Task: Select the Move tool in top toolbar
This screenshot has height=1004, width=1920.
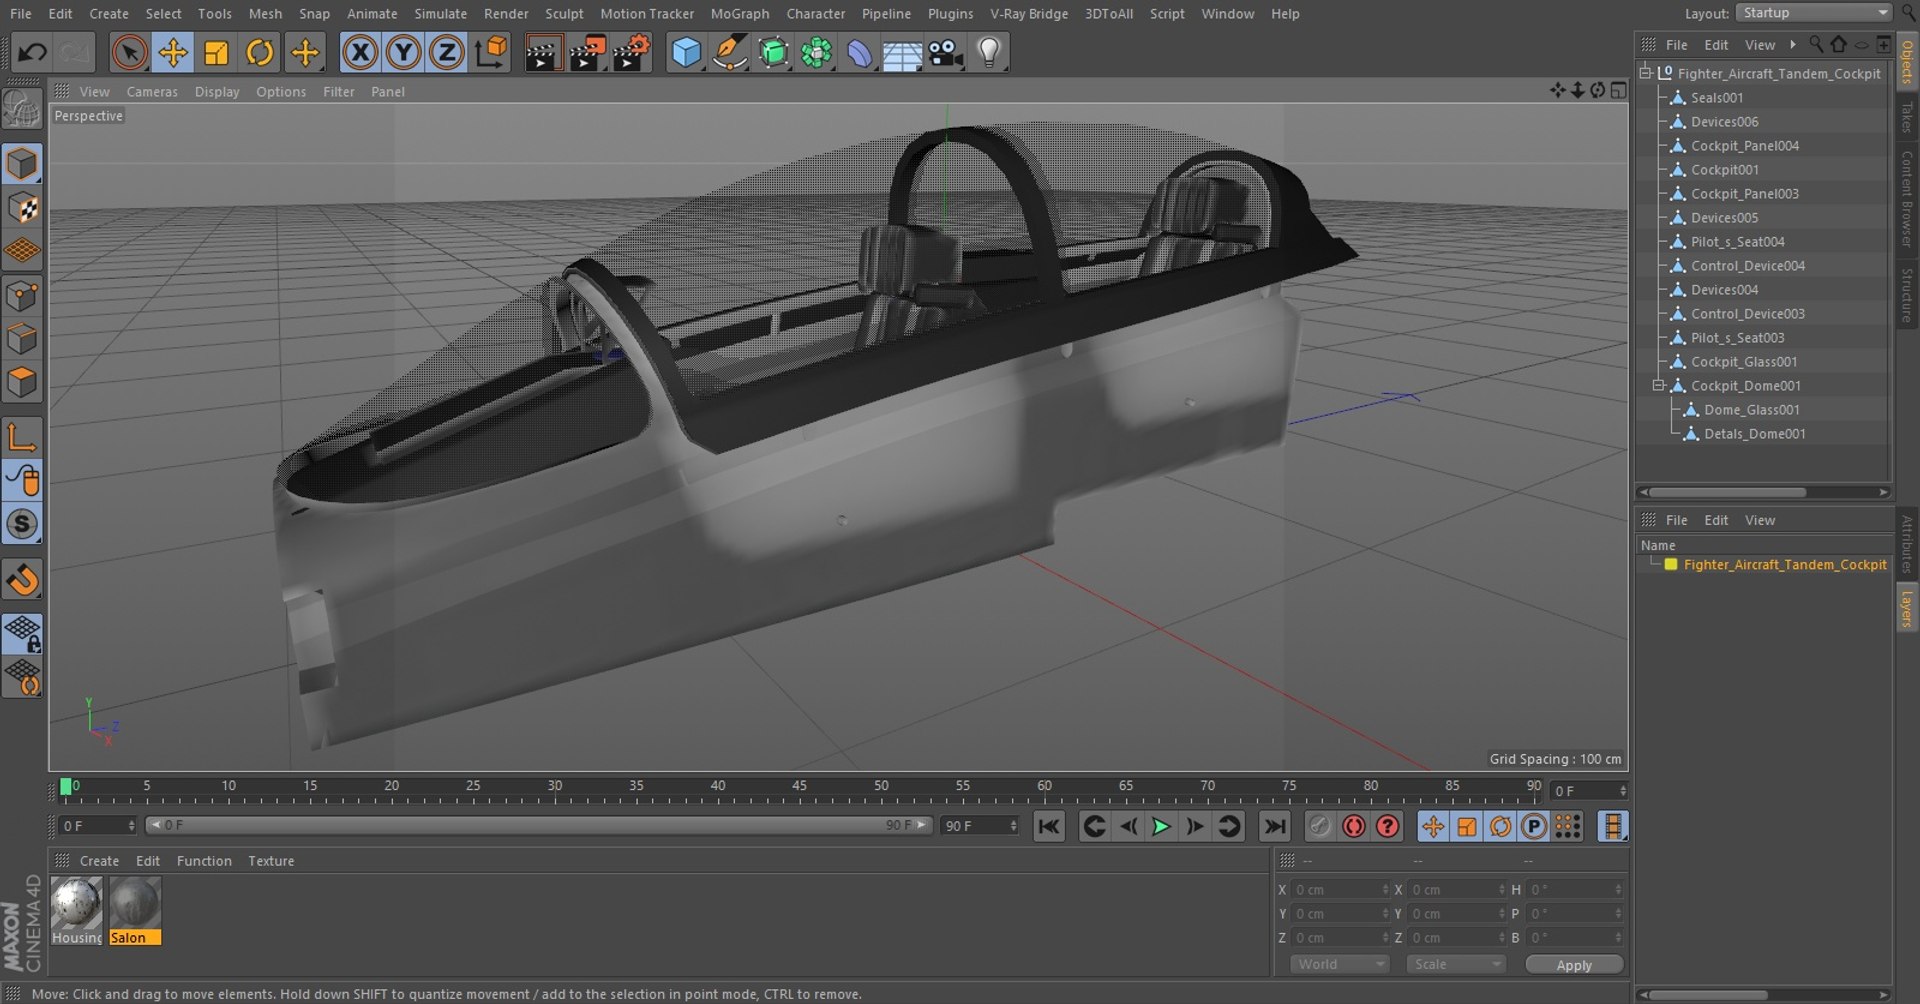Action: click(x=173, y=52)
